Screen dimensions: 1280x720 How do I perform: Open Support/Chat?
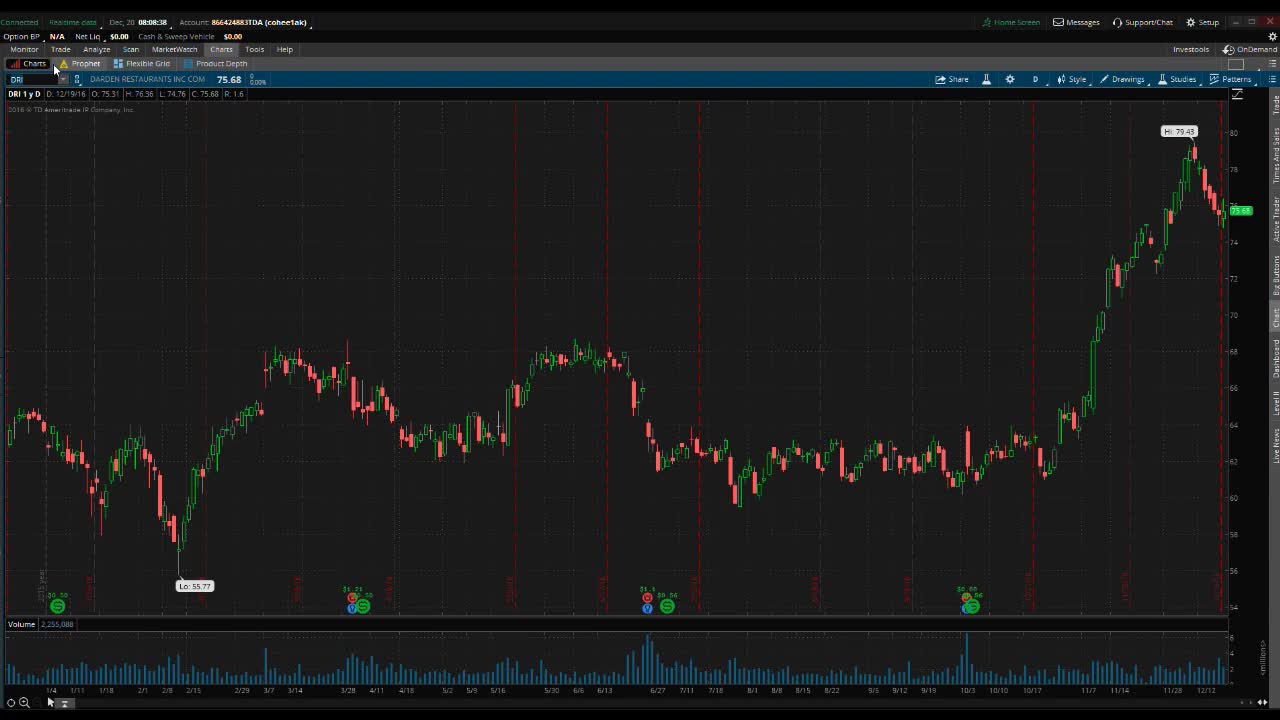coord(1143,22)
